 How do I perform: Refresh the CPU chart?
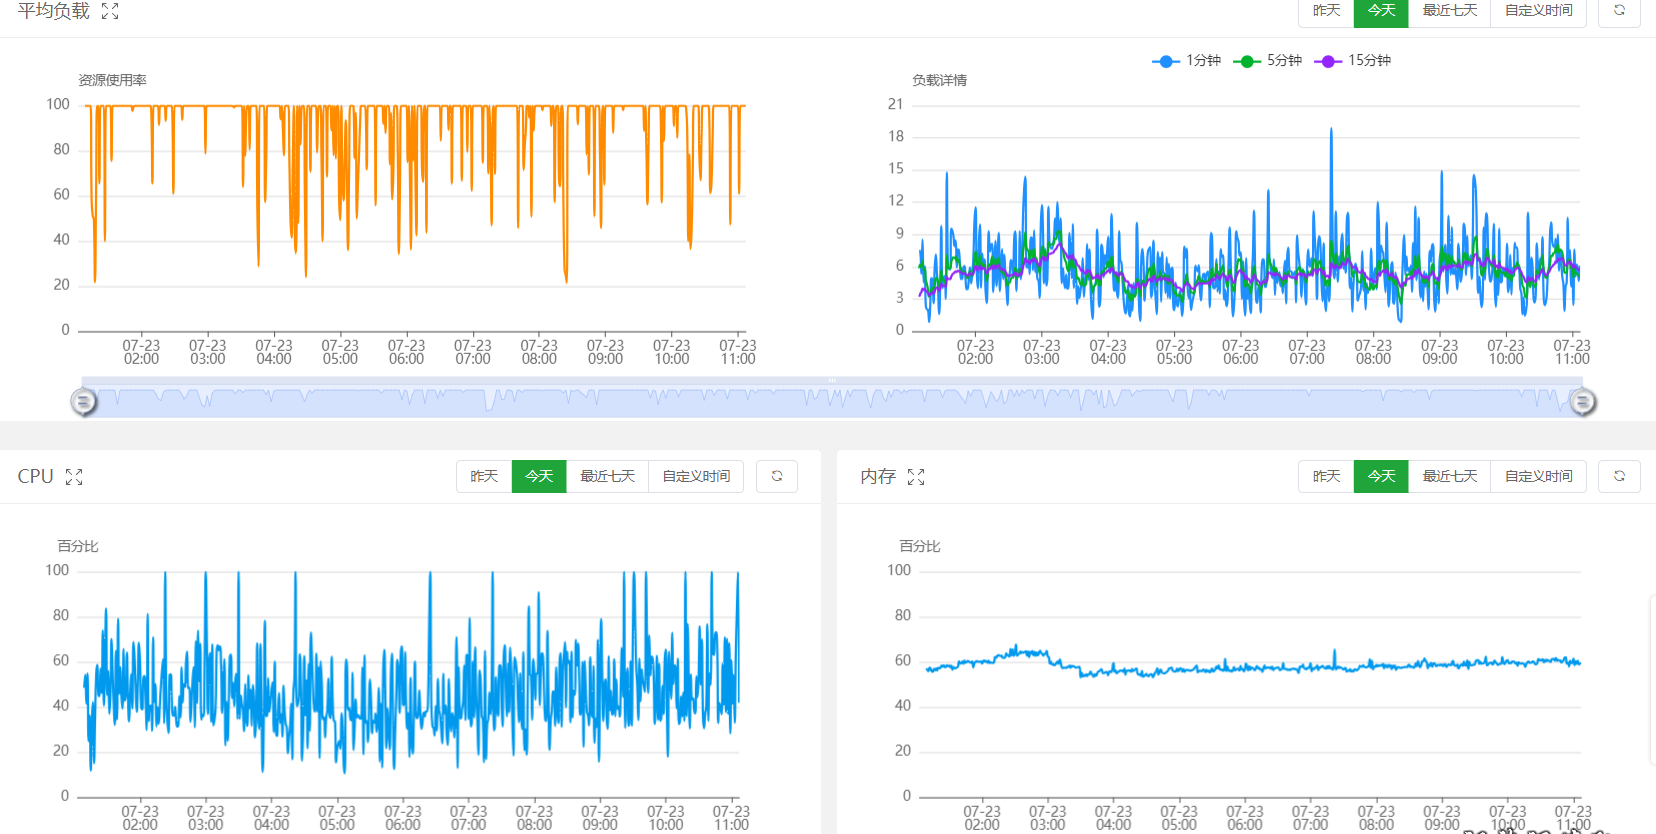(777, 476)
